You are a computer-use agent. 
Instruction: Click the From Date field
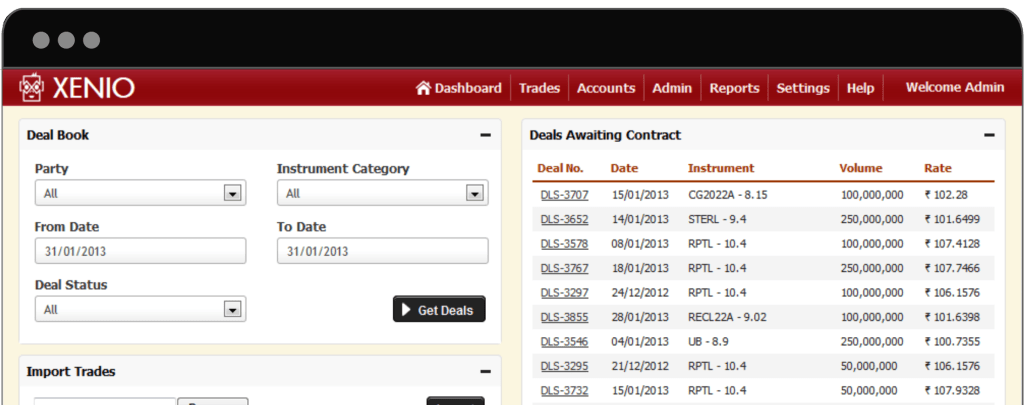coord(140,251)
